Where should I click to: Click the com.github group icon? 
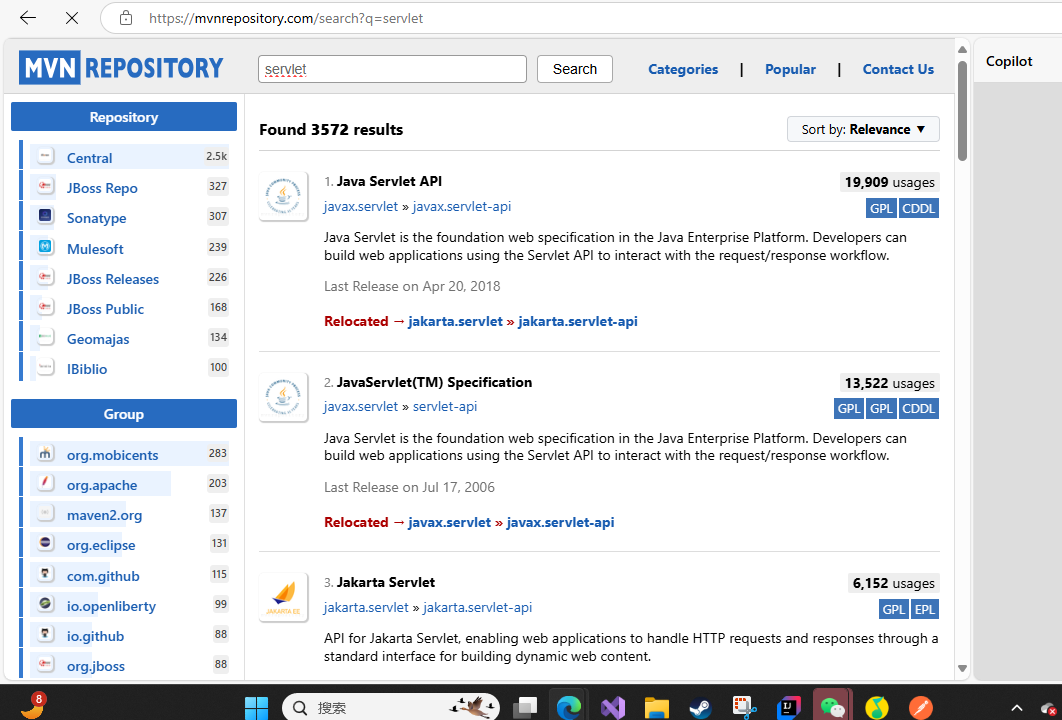pyautogui.click(x=45, y=574)
